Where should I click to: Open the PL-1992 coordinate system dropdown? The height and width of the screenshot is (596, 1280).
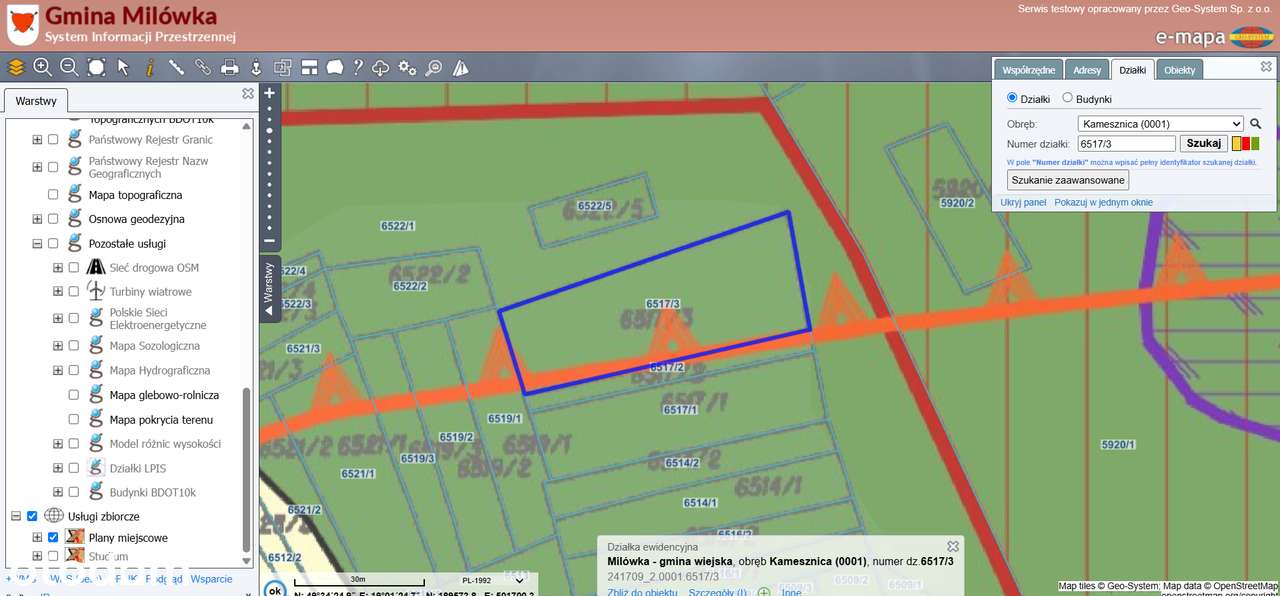492,580
